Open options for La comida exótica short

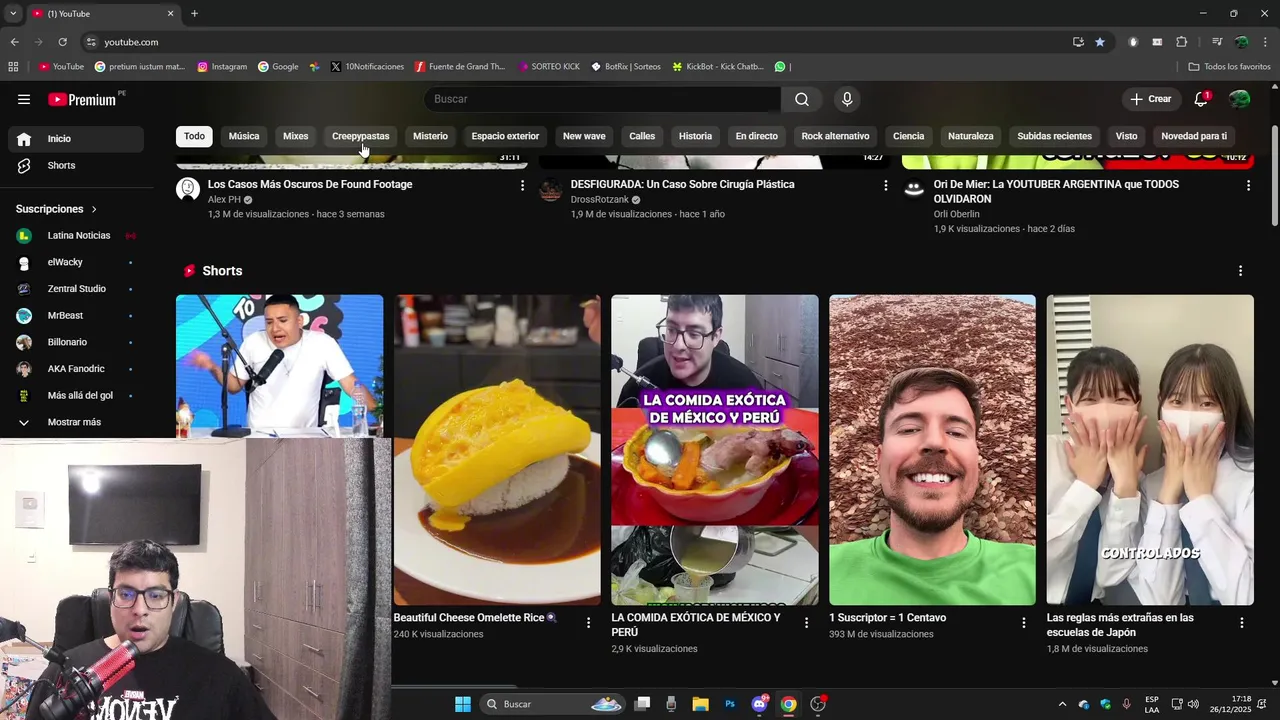pyautogui.click(x=806, y=623)
